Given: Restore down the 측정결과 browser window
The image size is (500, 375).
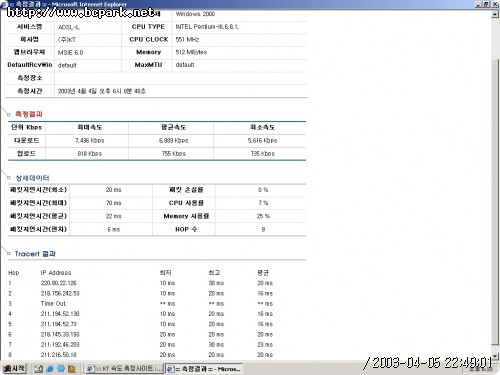Looking at the screenshot, I should tap(486, 4).
